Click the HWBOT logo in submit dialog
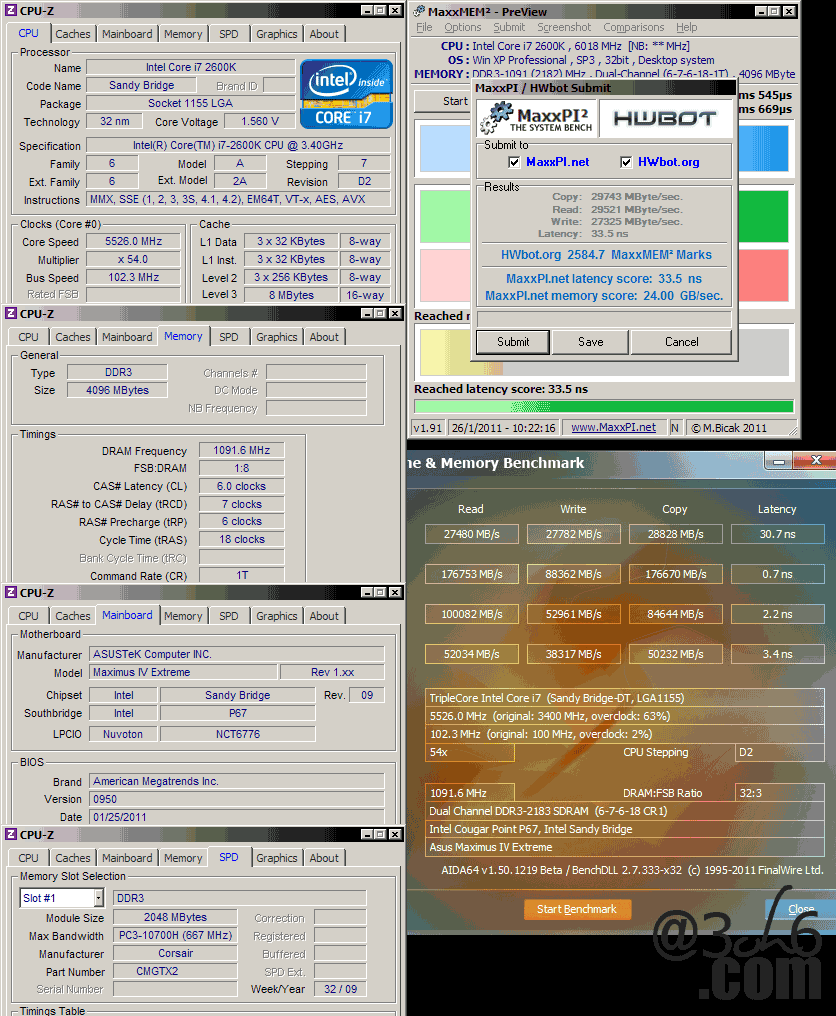Viewport: 836px width, 1016px height. tap(665, 119)
